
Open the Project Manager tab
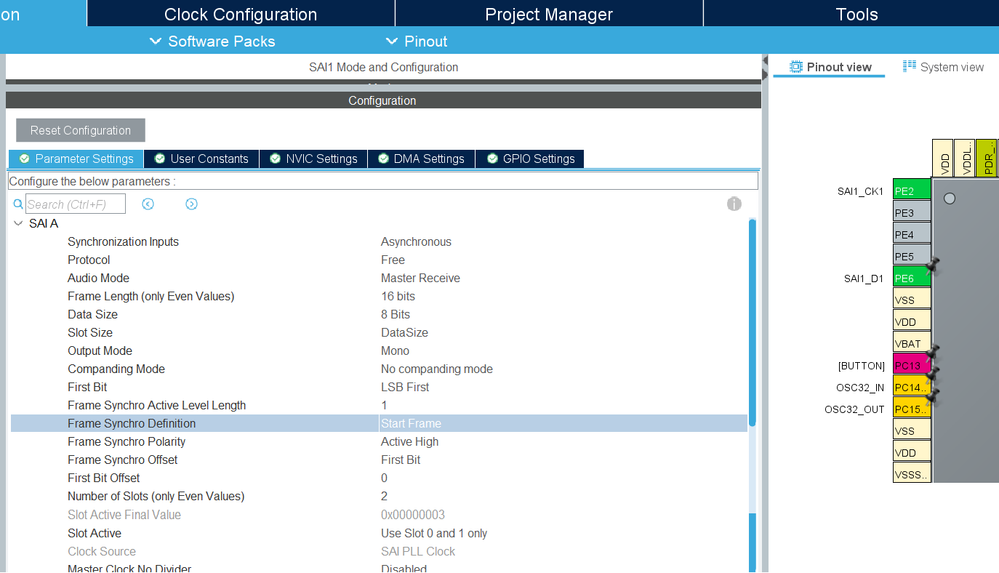(549, 14)
